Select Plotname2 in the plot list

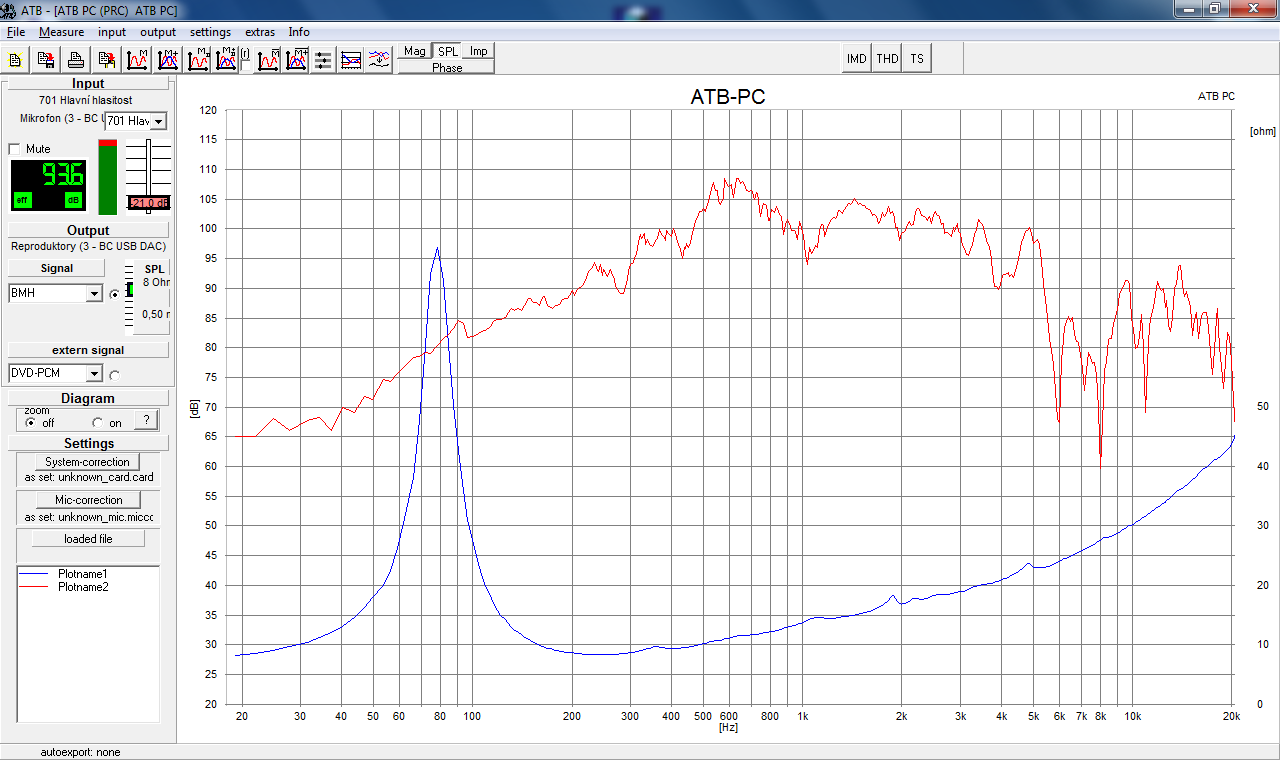(82, 587)
